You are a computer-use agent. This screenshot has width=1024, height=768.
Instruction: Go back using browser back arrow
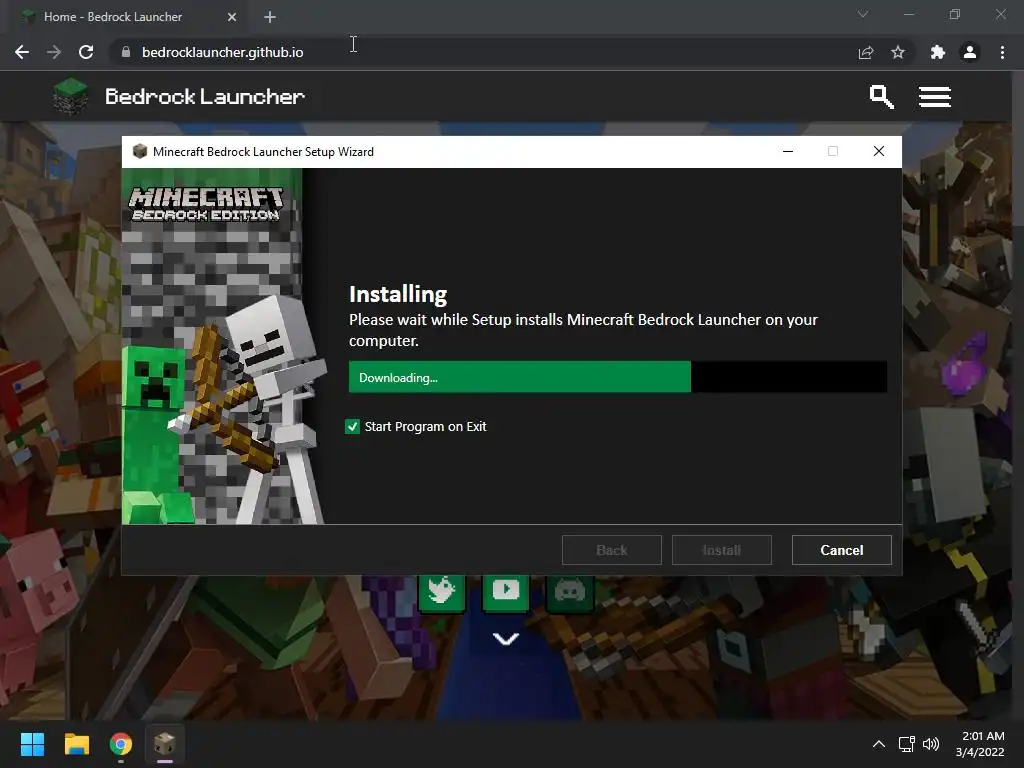[x=22, y=52]
